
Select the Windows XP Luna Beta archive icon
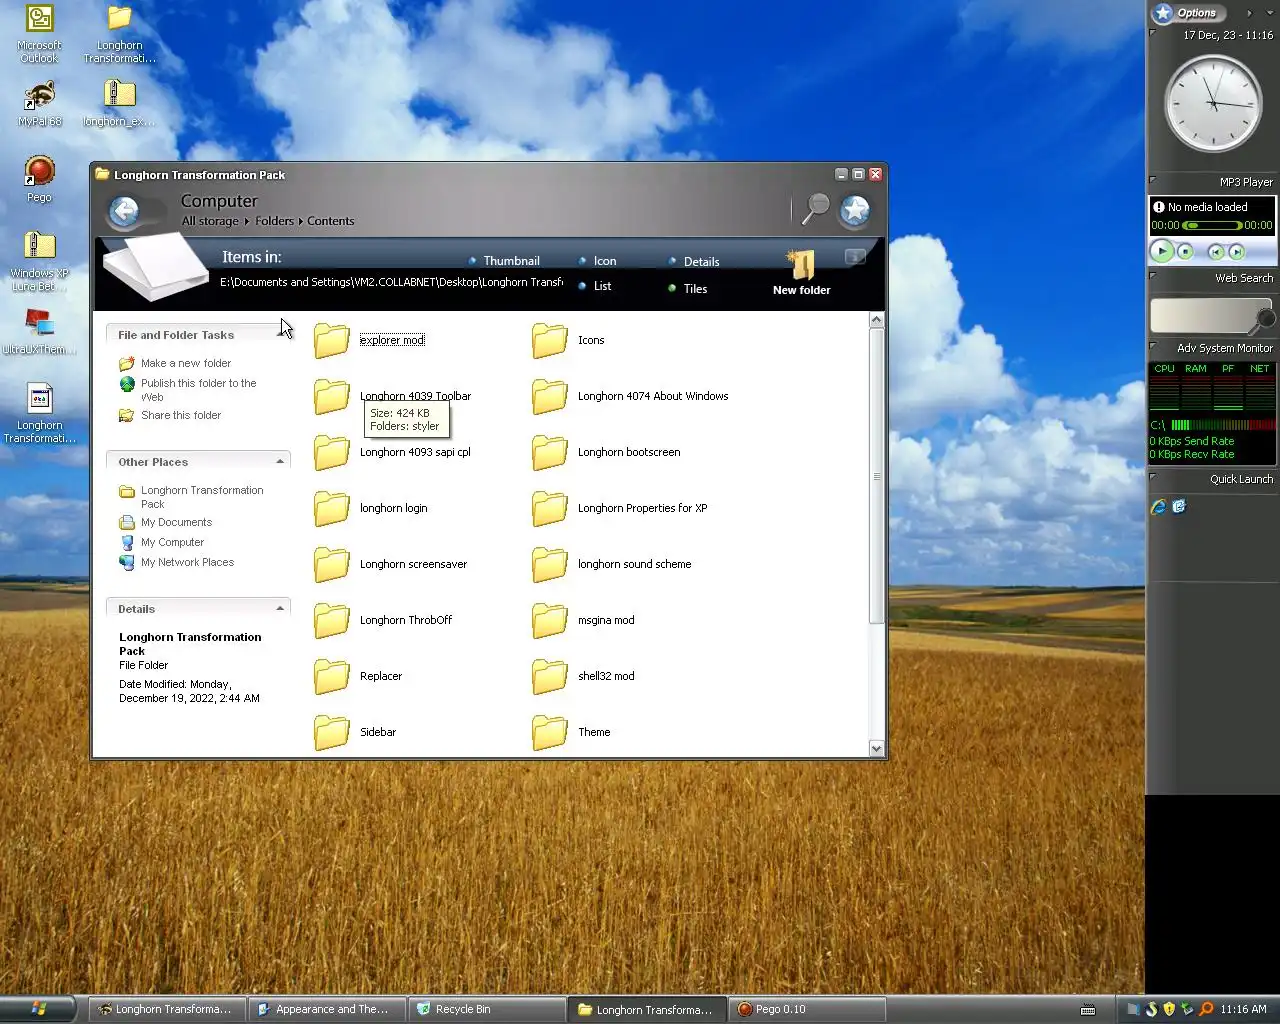(40, 262)
